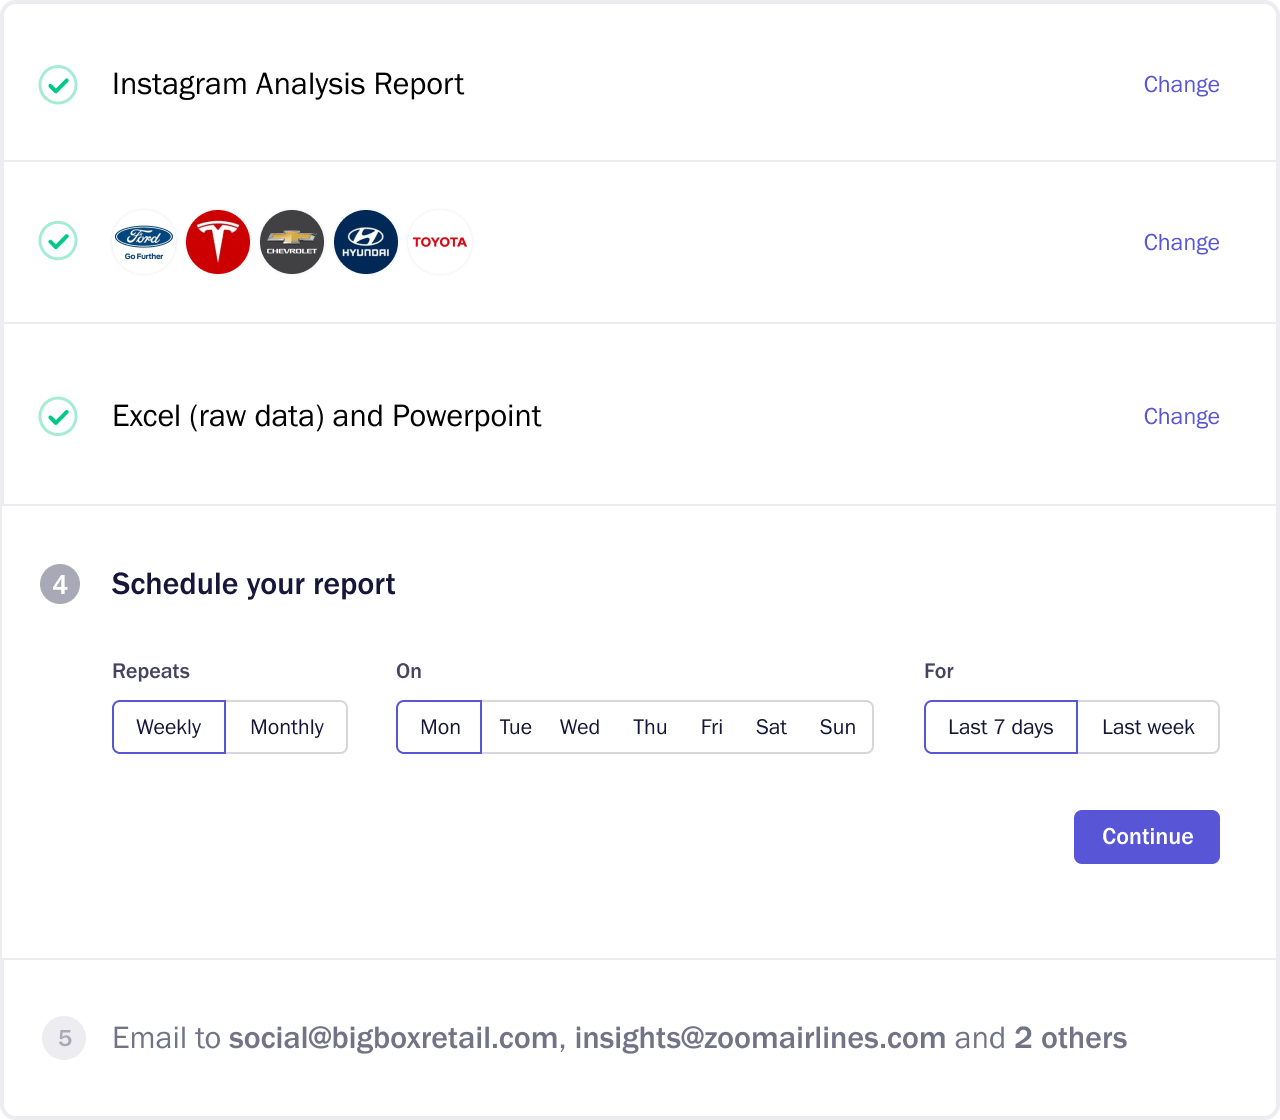Click the Toyota brand logo
1280x1120 pixels.
tap(440, 242)
